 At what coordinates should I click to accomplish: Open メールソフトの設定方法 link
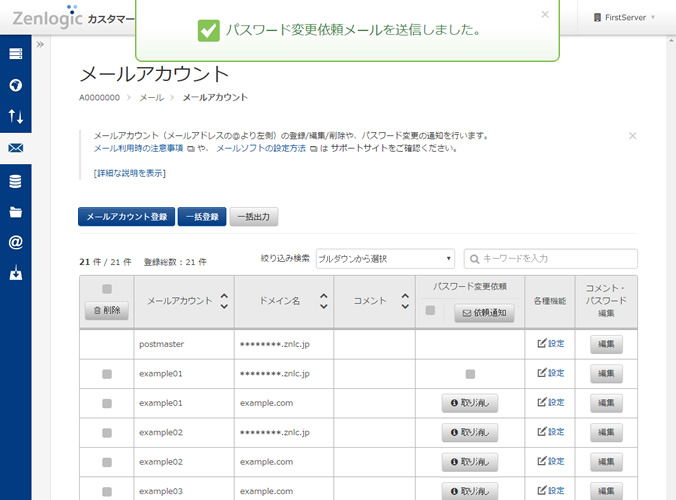click(x=261, y=148)
